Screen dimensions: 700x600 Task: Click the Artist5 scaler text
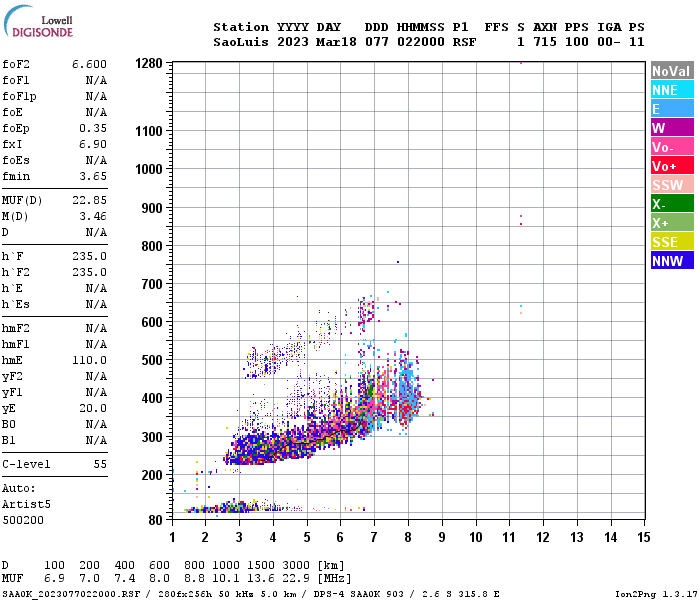[x=26, y=504]
